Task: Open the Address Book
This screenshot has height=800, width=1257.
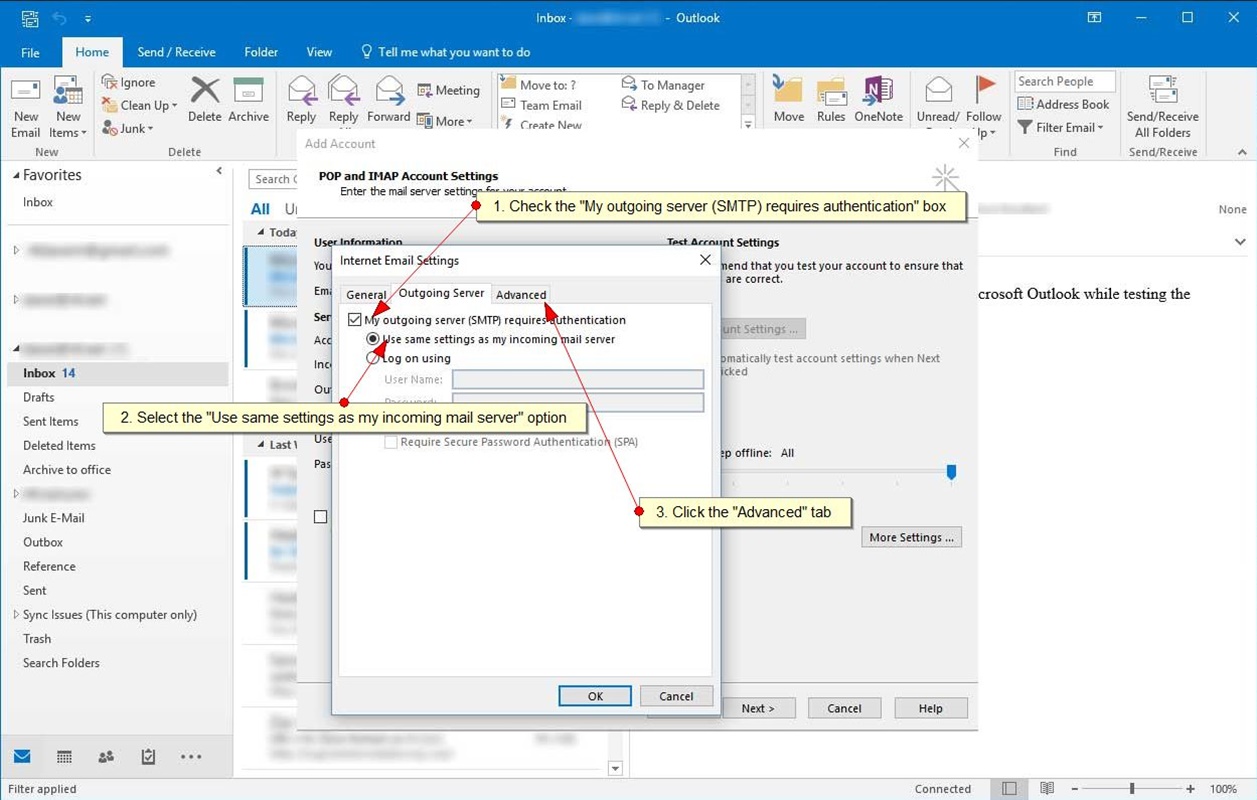Action: tap(1063, 104)
